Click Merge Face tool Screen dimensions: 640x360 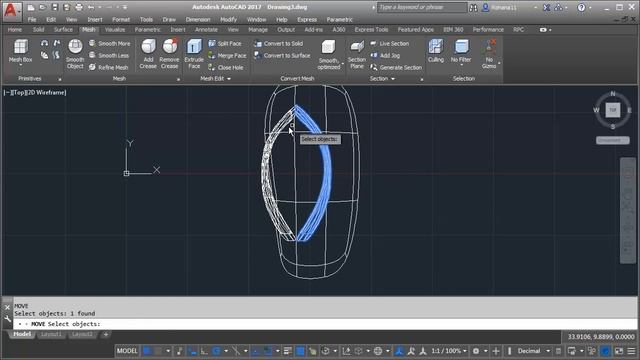click(227, 55)
